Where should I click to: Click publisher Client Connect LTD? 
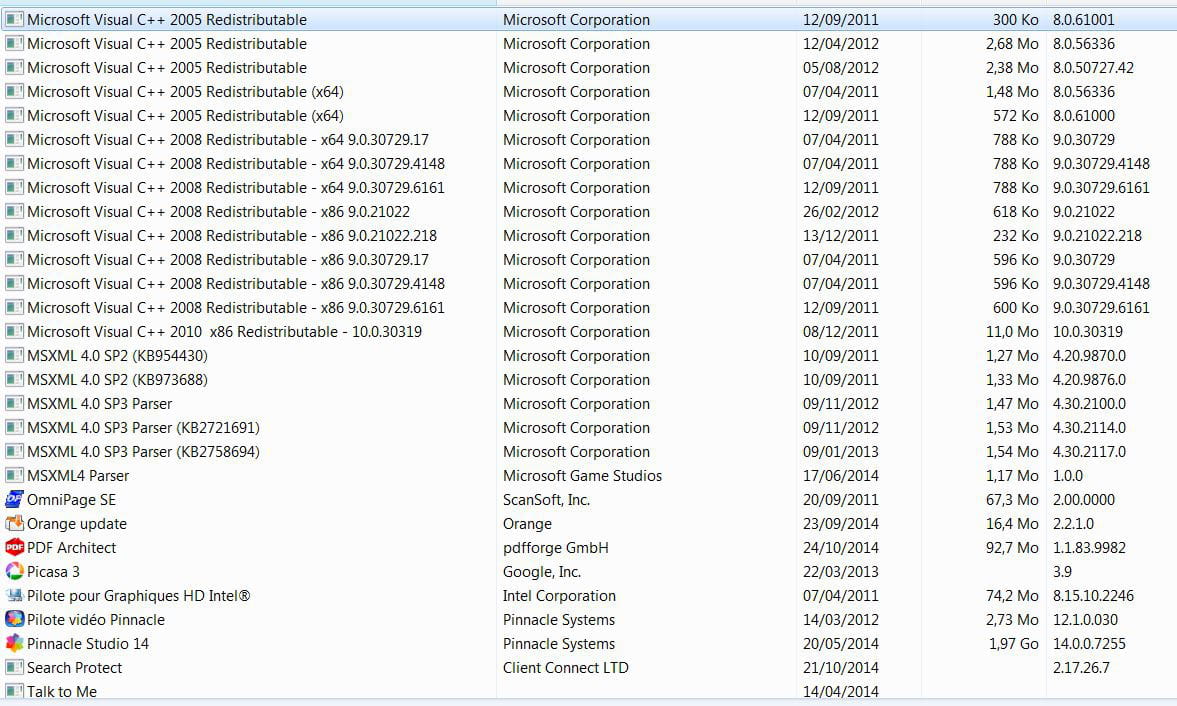566,668
